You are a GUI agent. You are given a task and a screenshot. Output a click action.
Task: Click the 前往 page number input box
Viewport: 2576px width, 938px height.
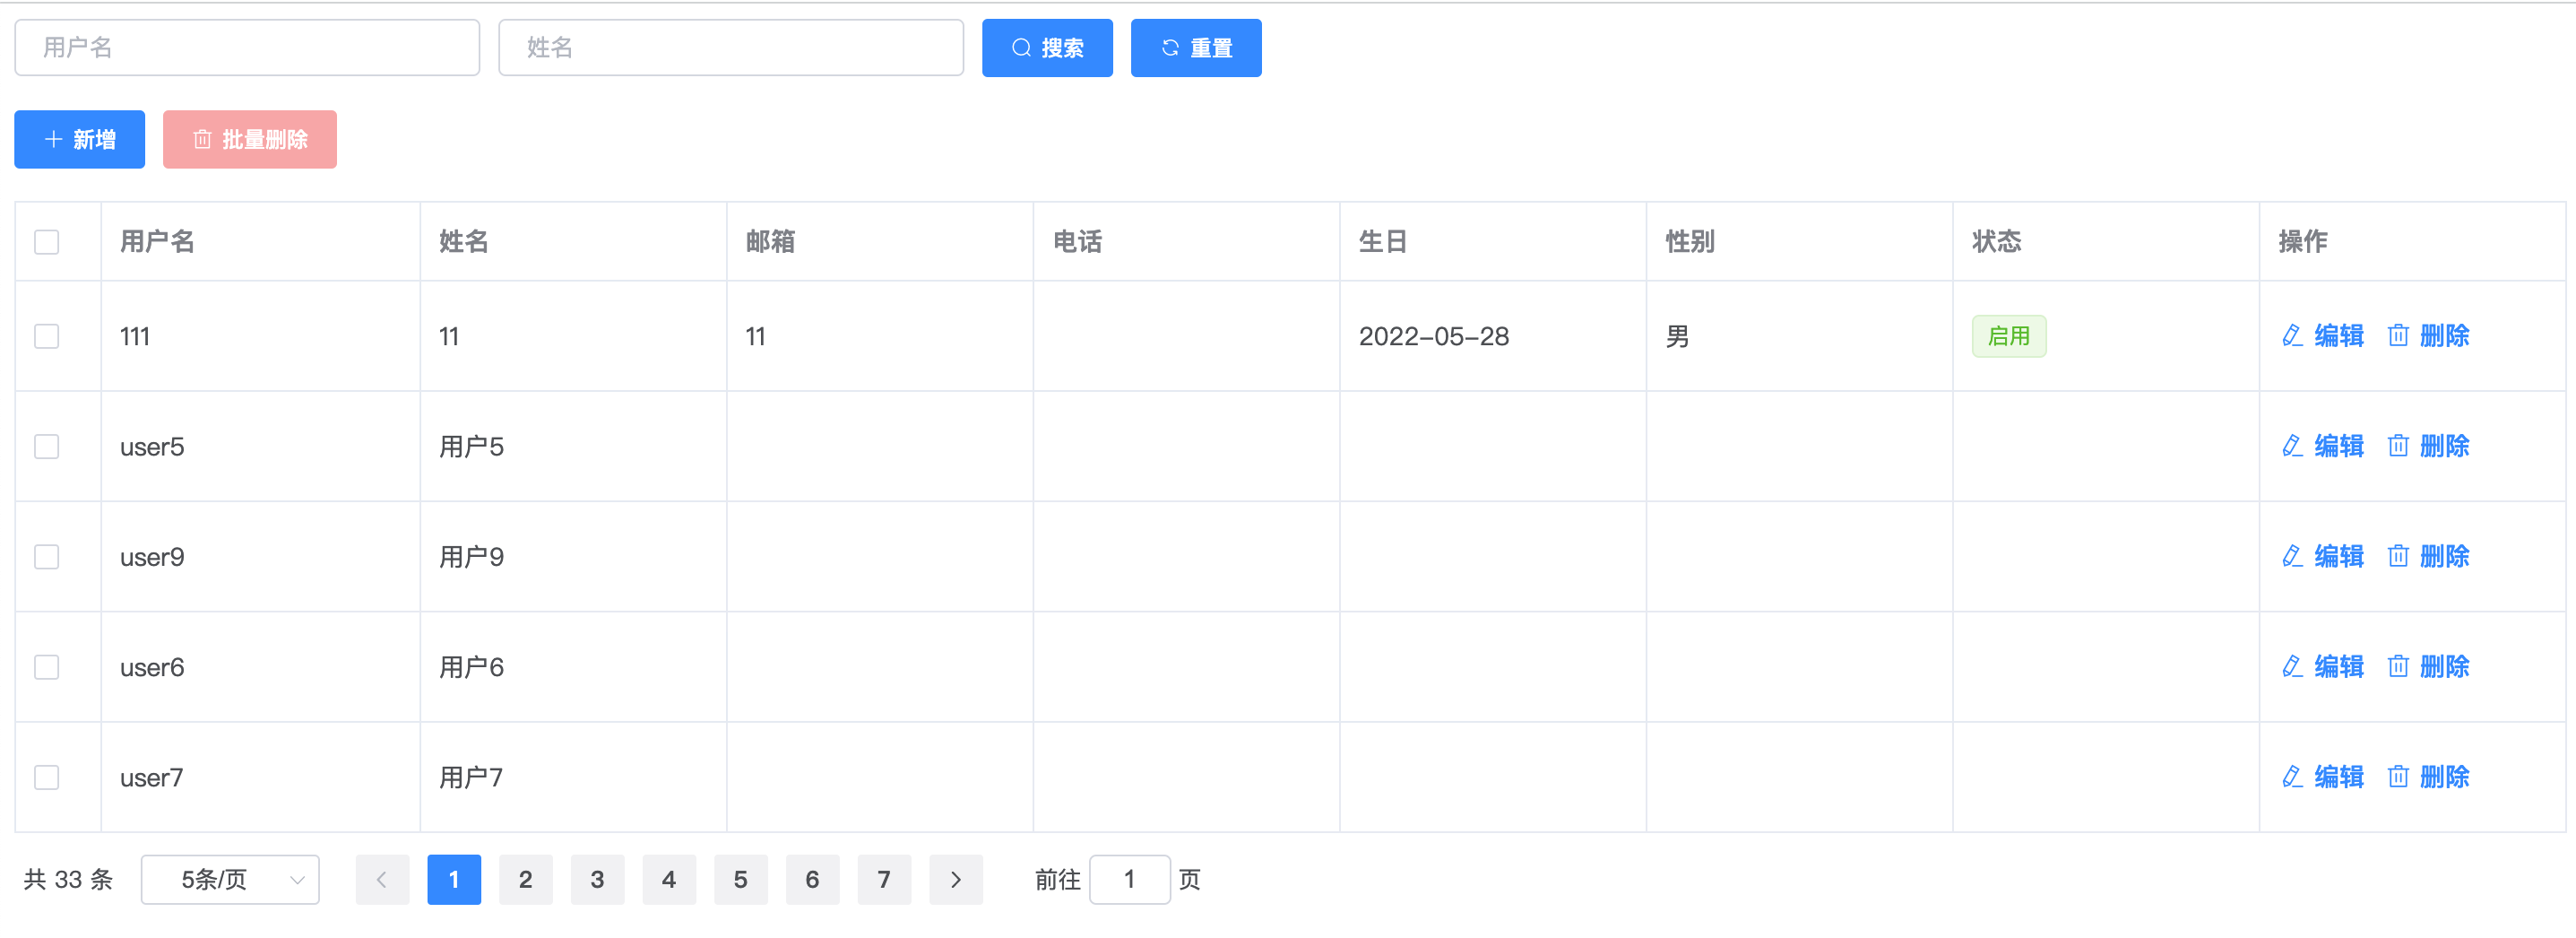pyautogui.click(x=1129, y=880)
